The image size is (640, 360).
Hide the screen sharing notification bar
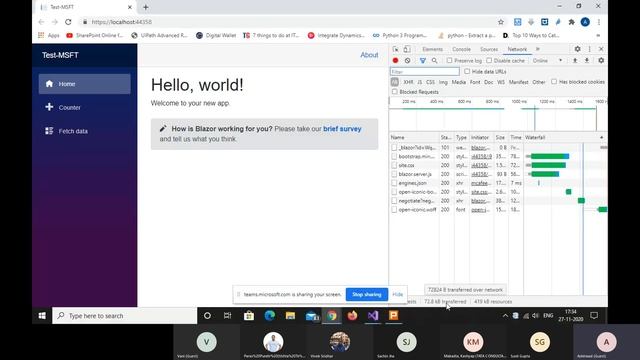(397, 294)
